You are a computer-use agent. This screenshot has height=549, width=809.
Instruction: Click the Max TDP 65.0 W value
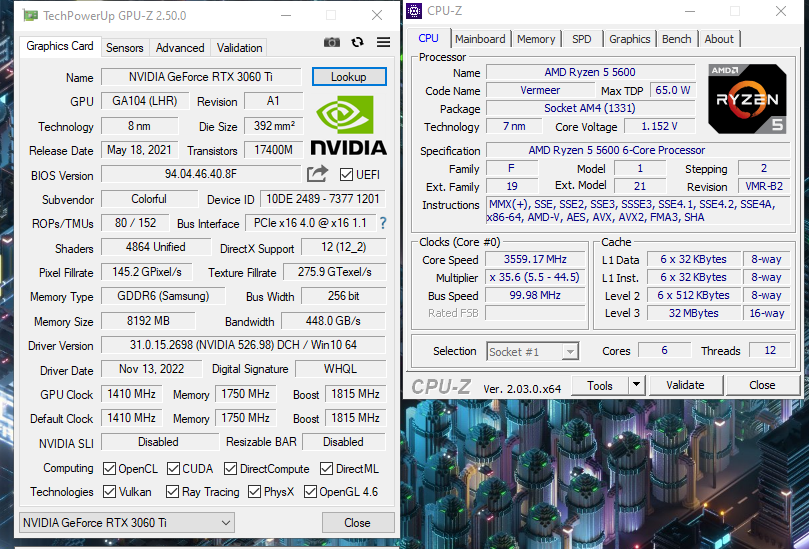tap(673, 90)
